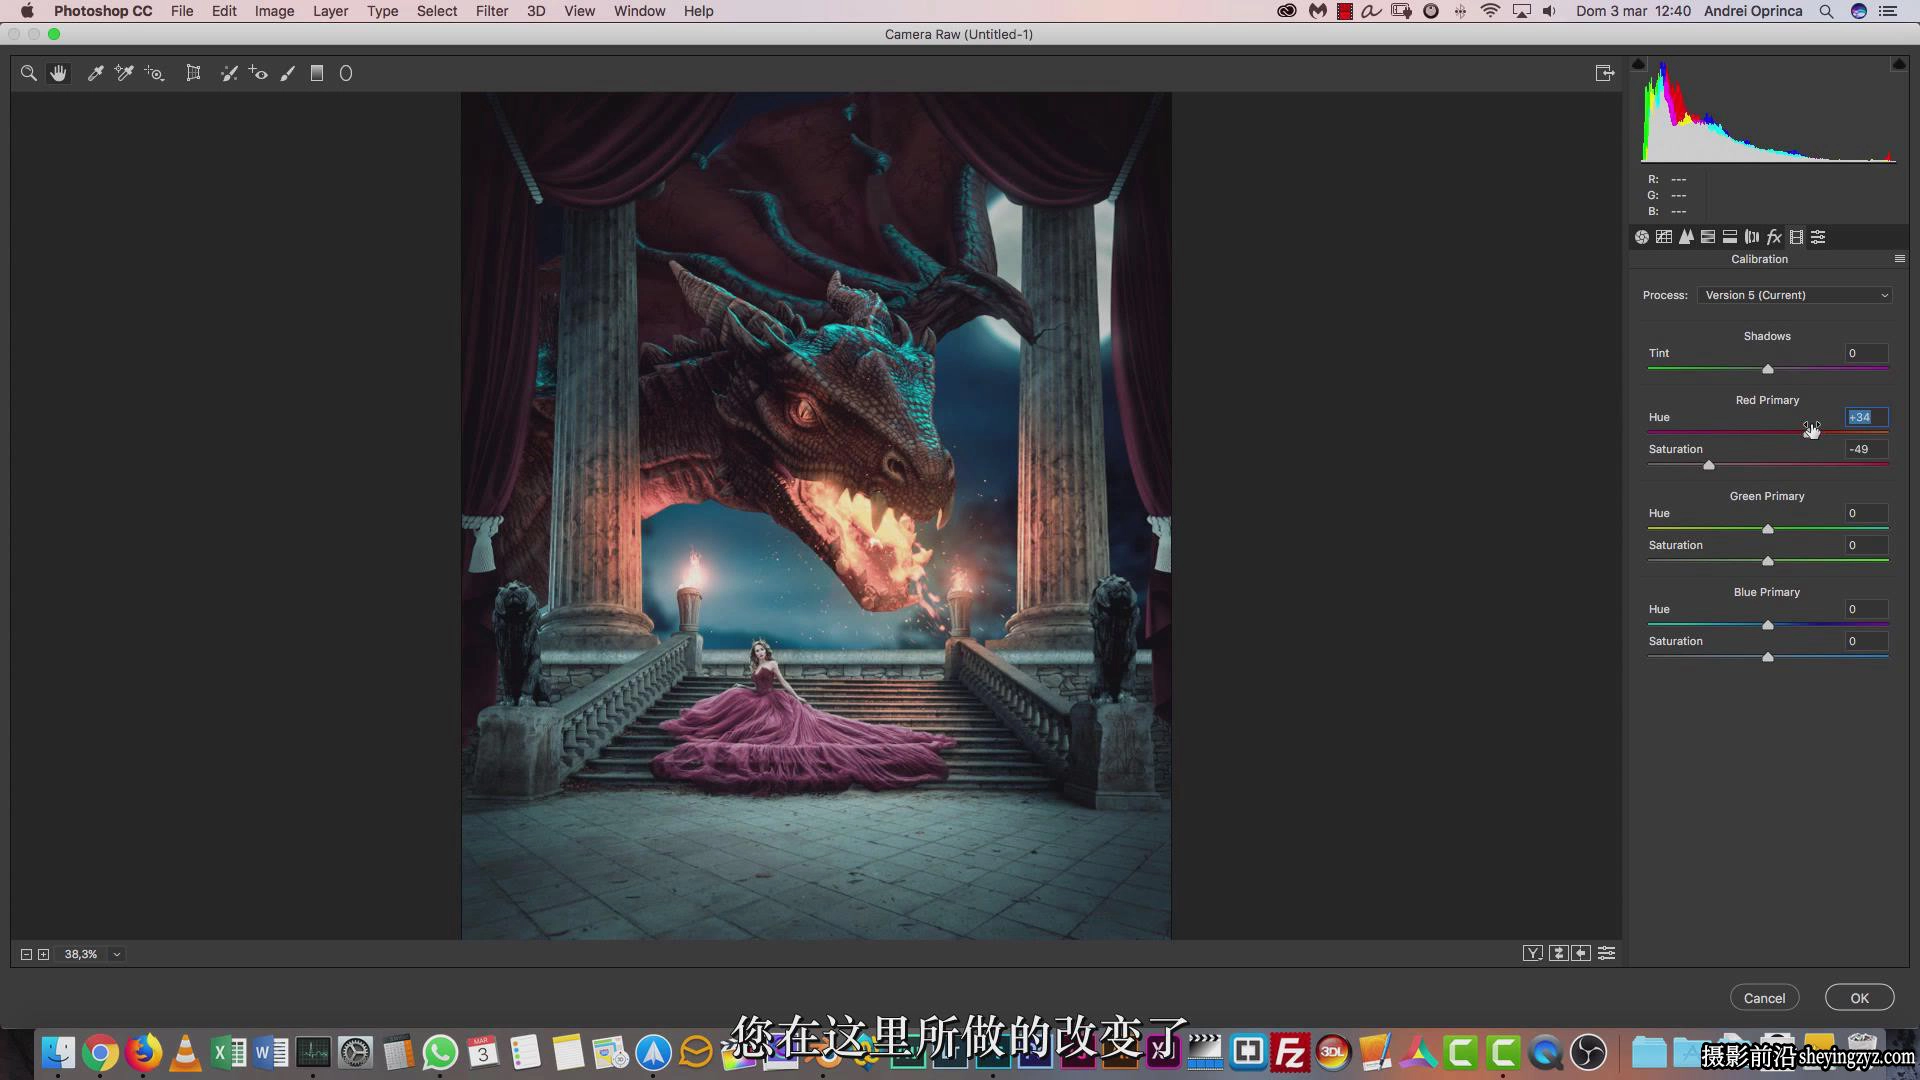Click the zoom out minus button
Screen dimensions: 1920x1080
[27, 954]
